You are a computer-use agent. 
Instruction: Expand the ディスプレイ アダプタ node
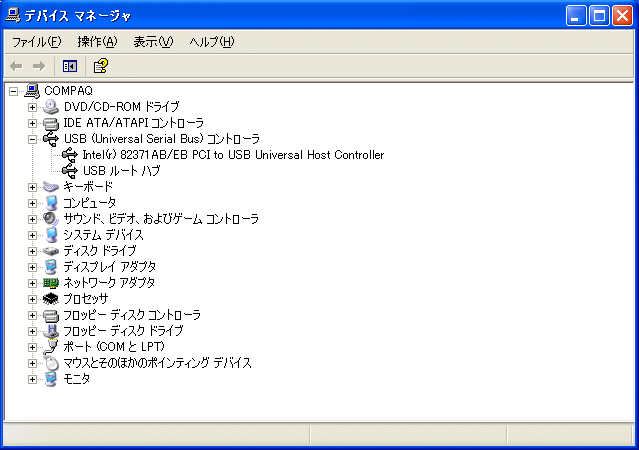(x=33, y=267)
